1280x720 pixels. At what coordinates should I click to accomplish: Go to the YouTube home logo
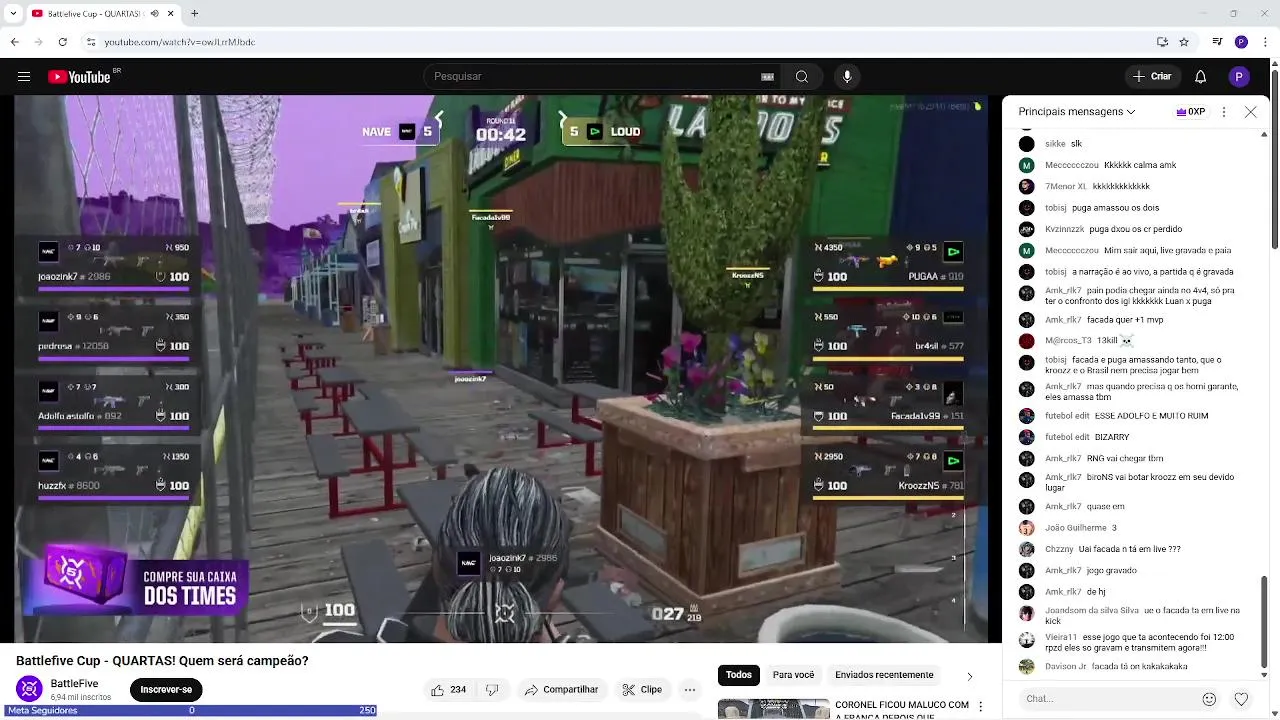pyautogui.click(x=80, y=77)
